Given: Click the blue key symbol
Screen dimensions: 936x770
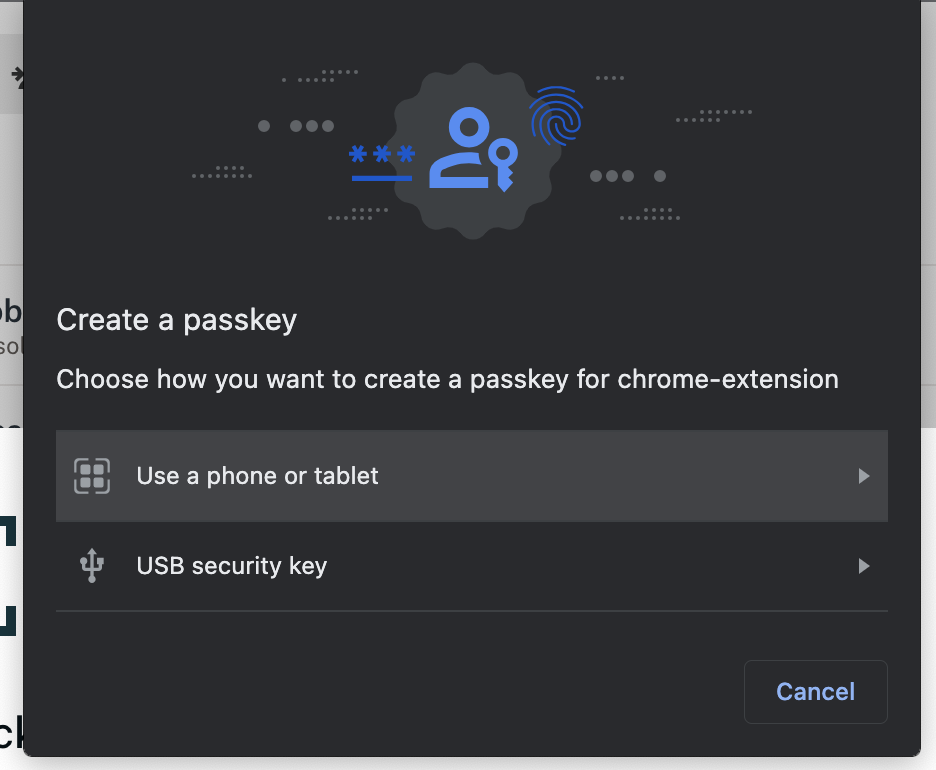Looking at the screenshot, I should click(x=503, y=164).
